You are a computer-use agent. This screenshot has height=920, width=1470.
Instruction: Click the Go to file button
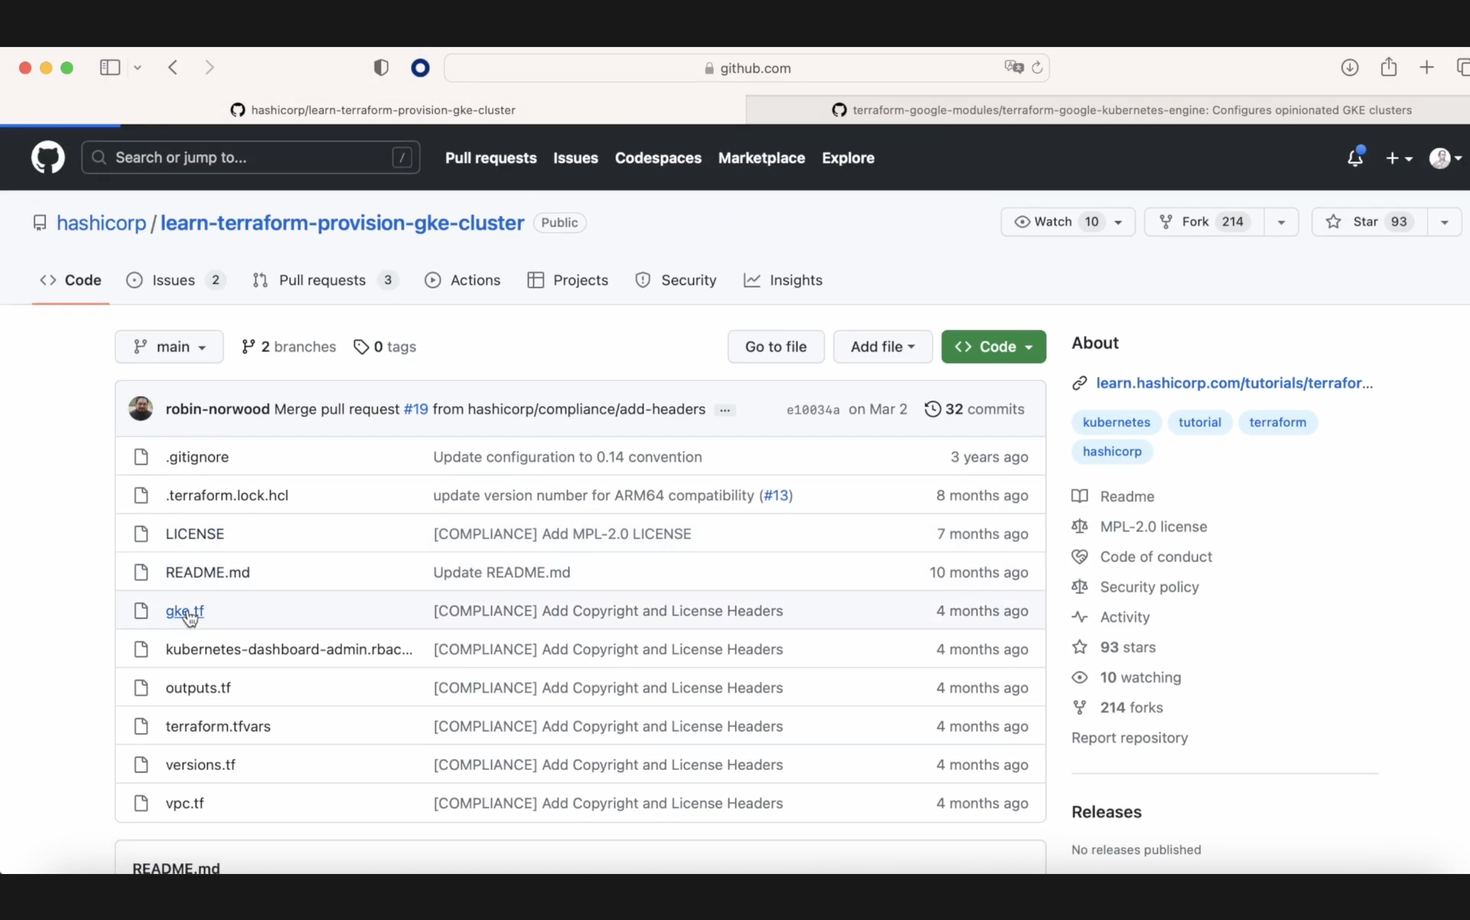tap(776, 346)
